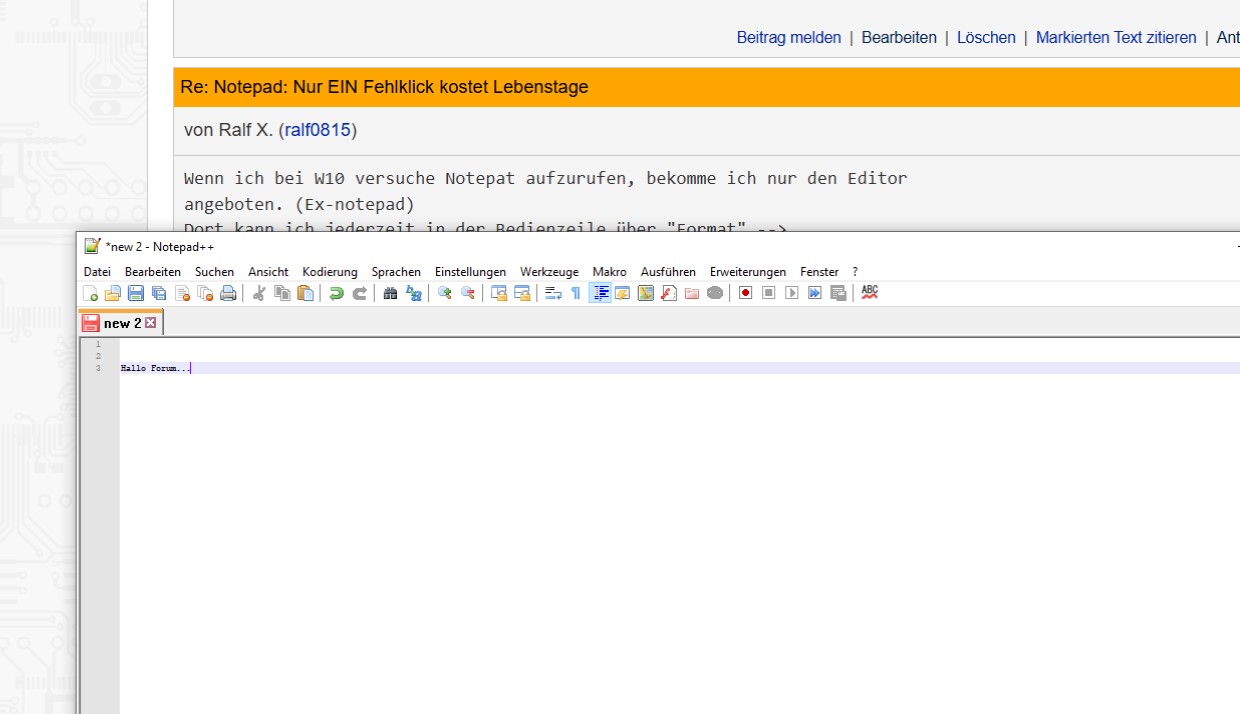The height and width of the screenshot is (714, 1240).
Task: Start macro recording with red dot icon
Action: 745,293
